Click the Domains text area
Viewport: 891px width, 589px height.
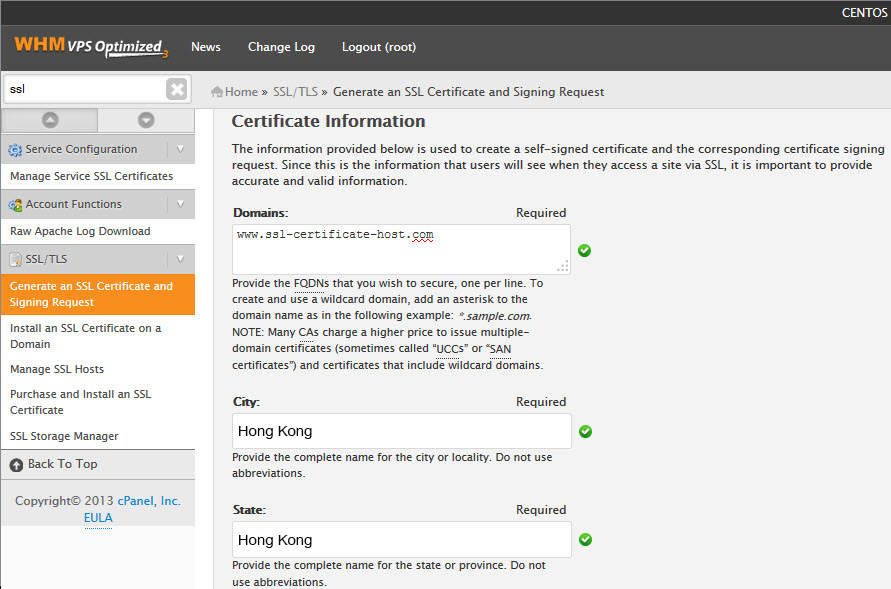(x=400, y=249)
